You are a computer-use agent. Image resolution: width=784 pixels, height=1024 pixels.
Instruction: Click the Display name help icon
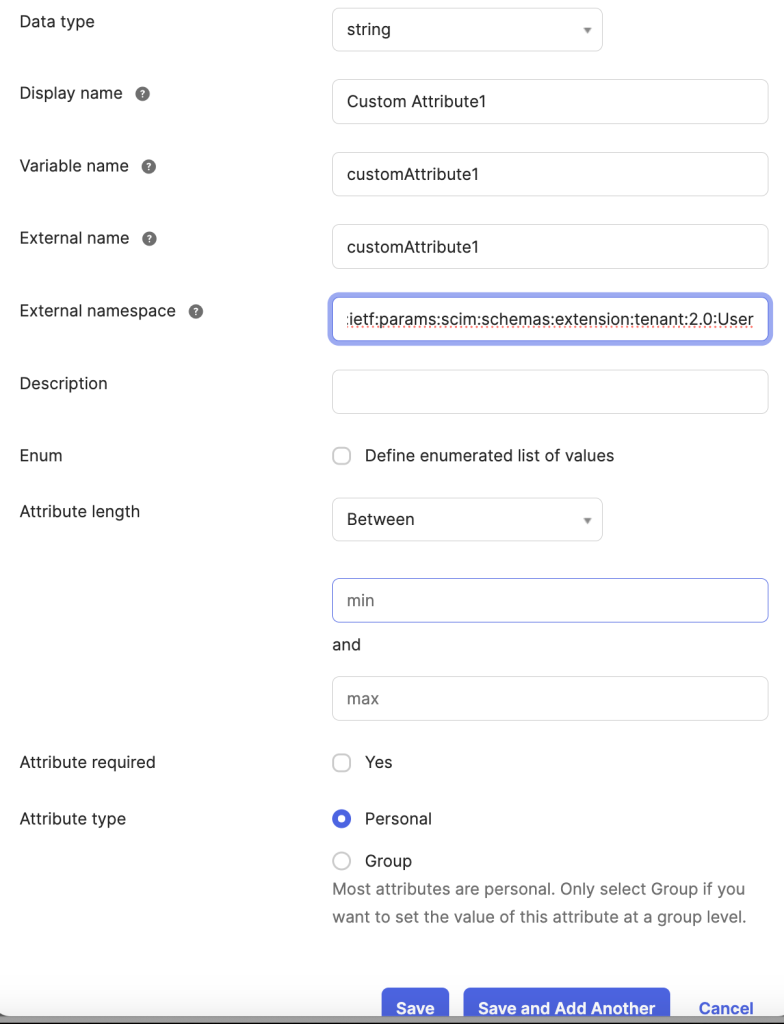click(142, 94)
